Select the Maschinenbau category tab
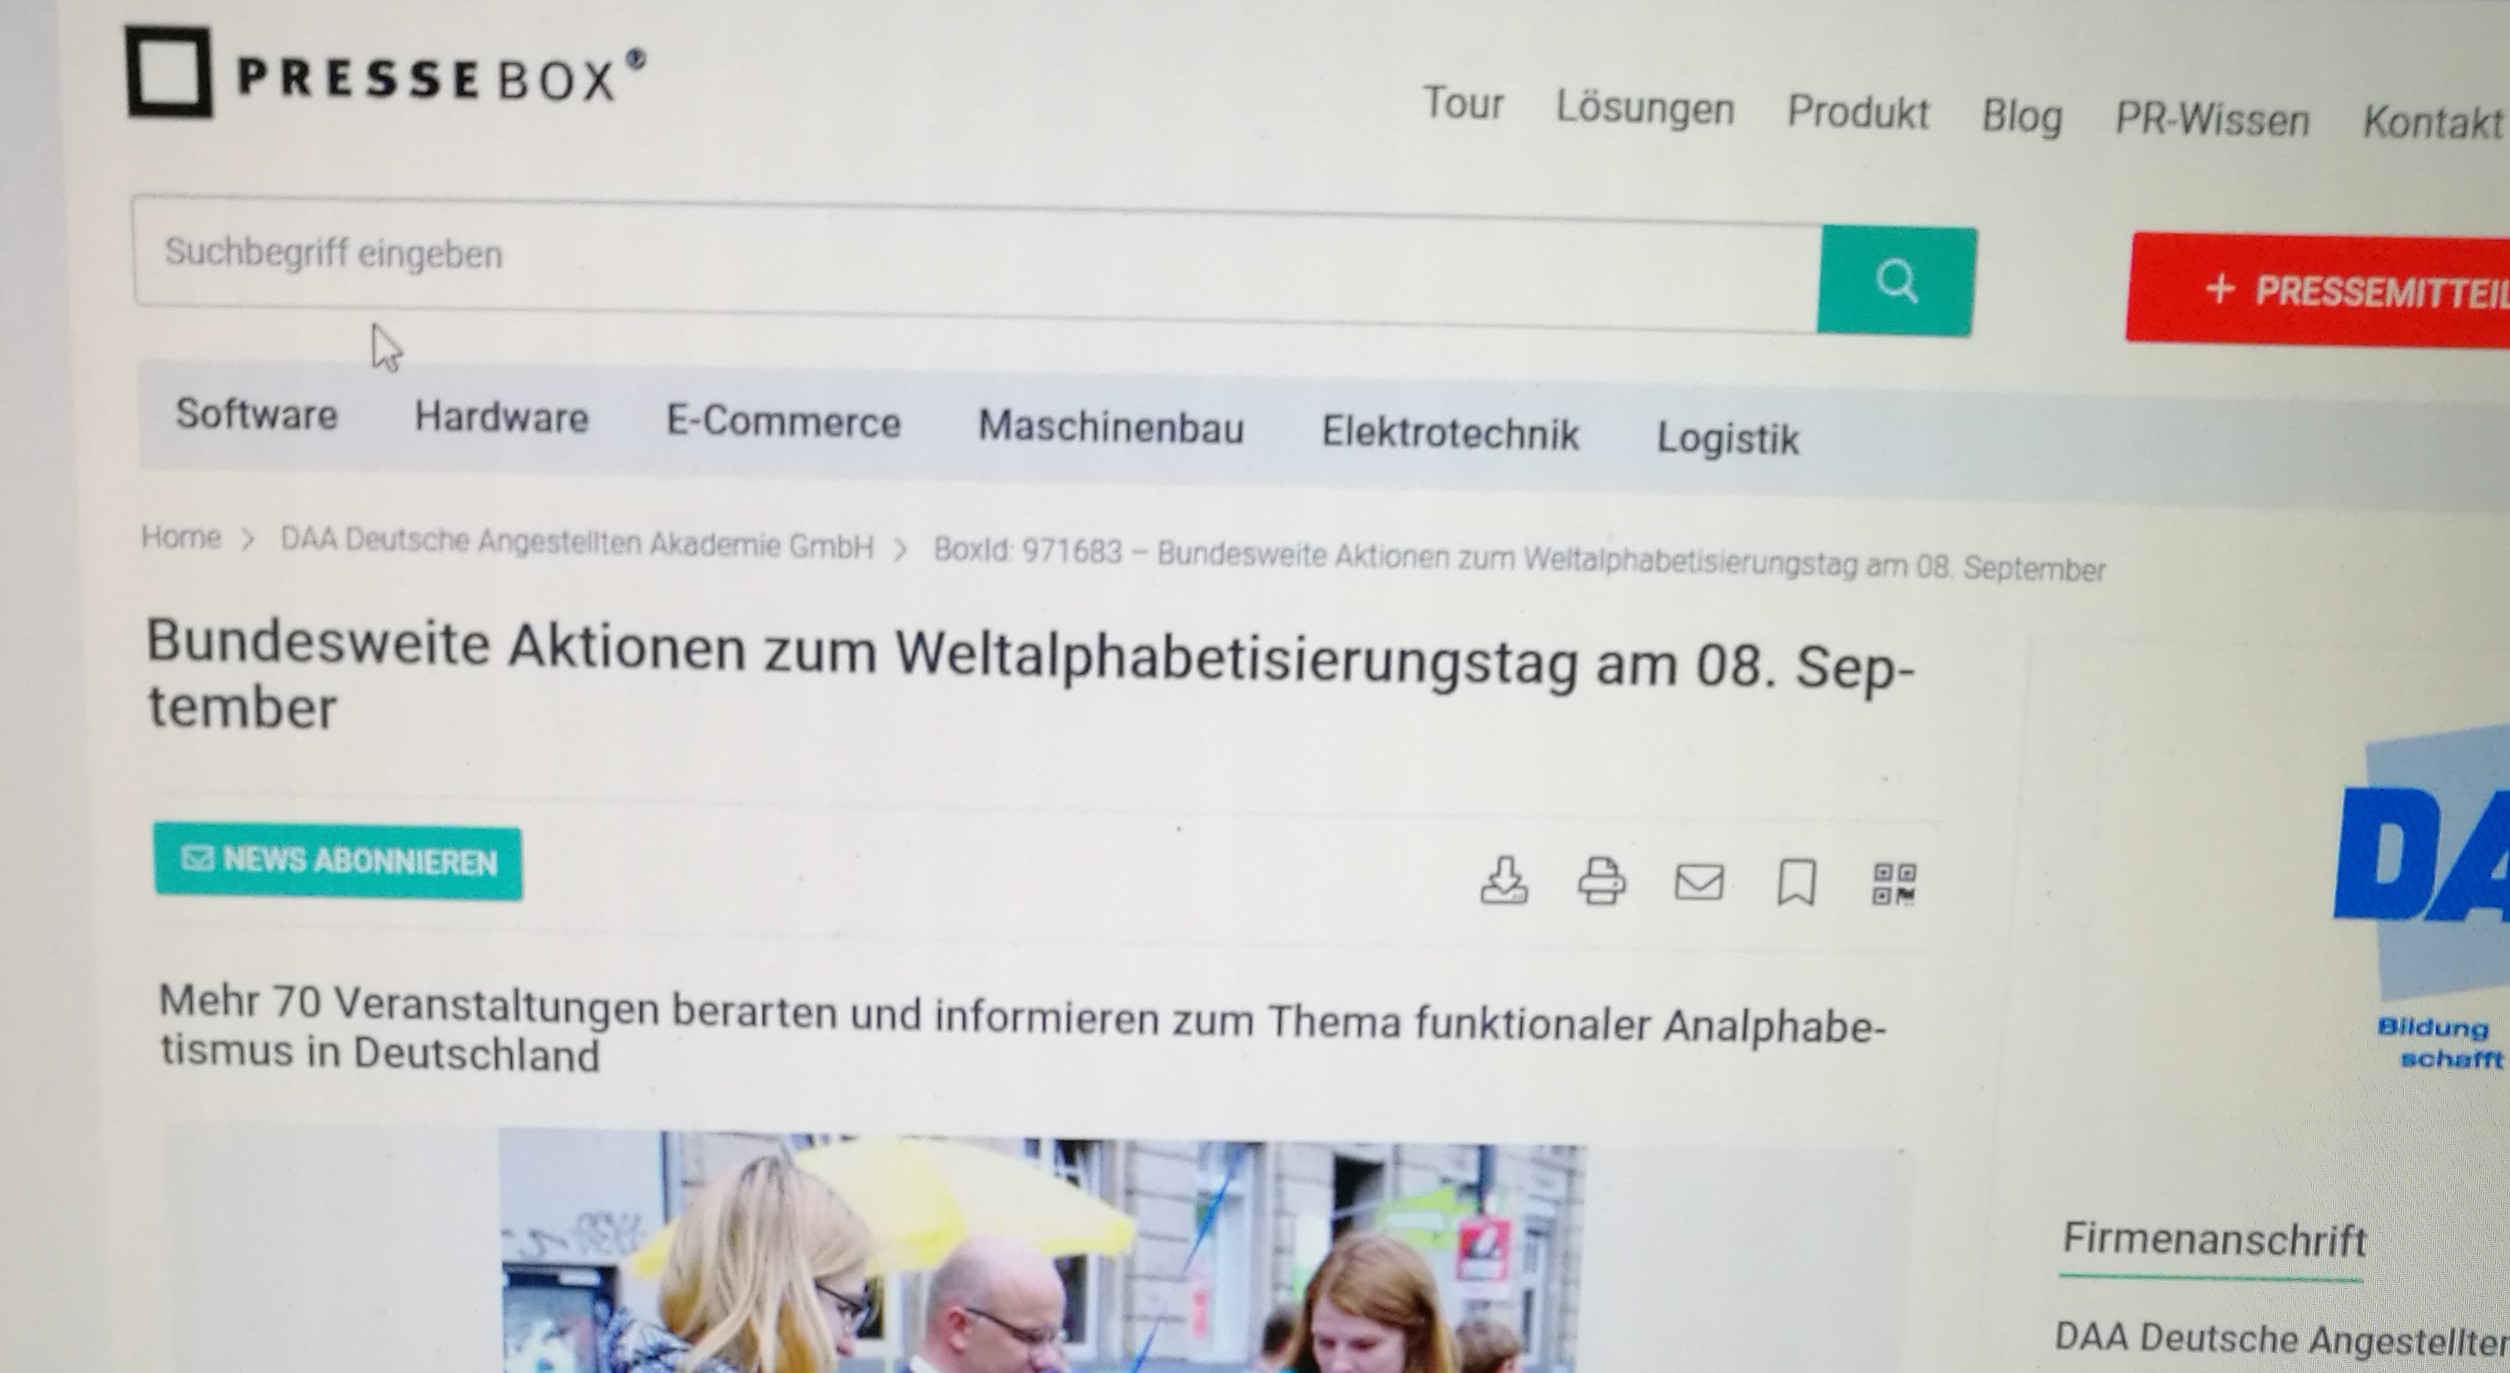 1111,428
